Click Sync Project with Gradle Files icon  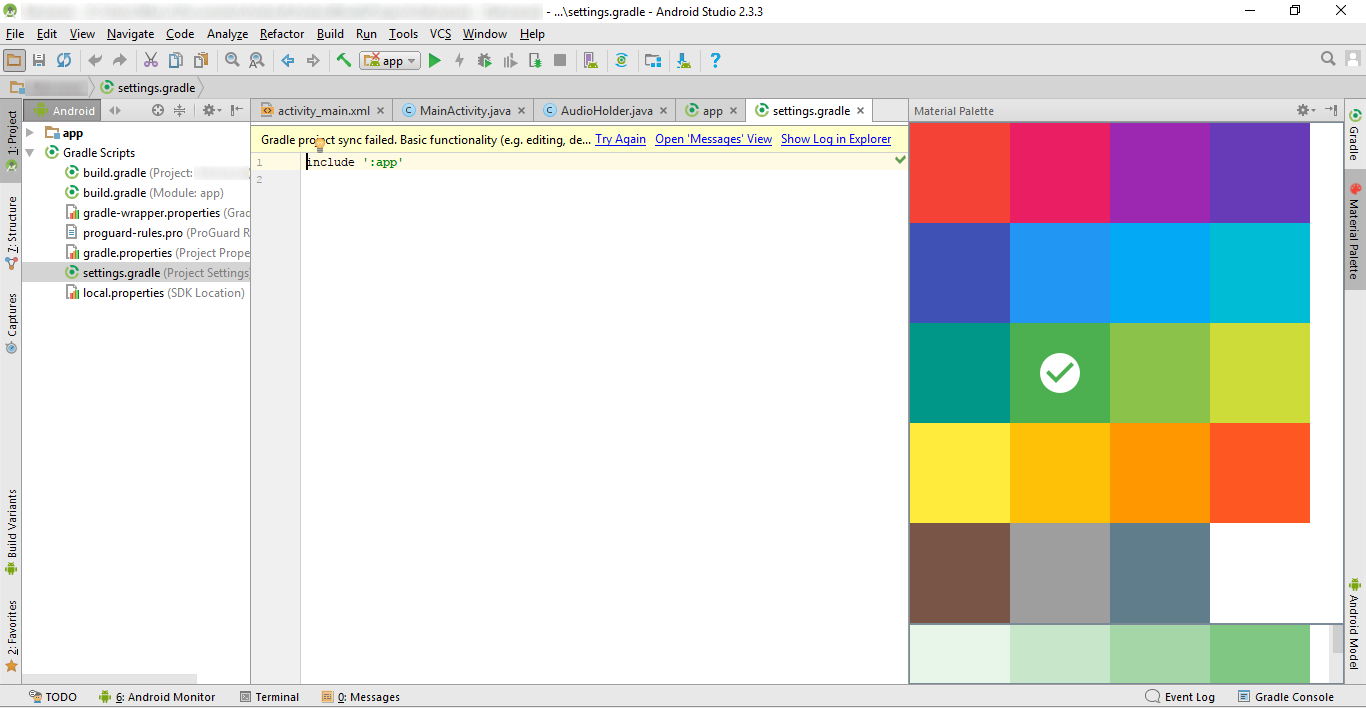pos(621,60)
